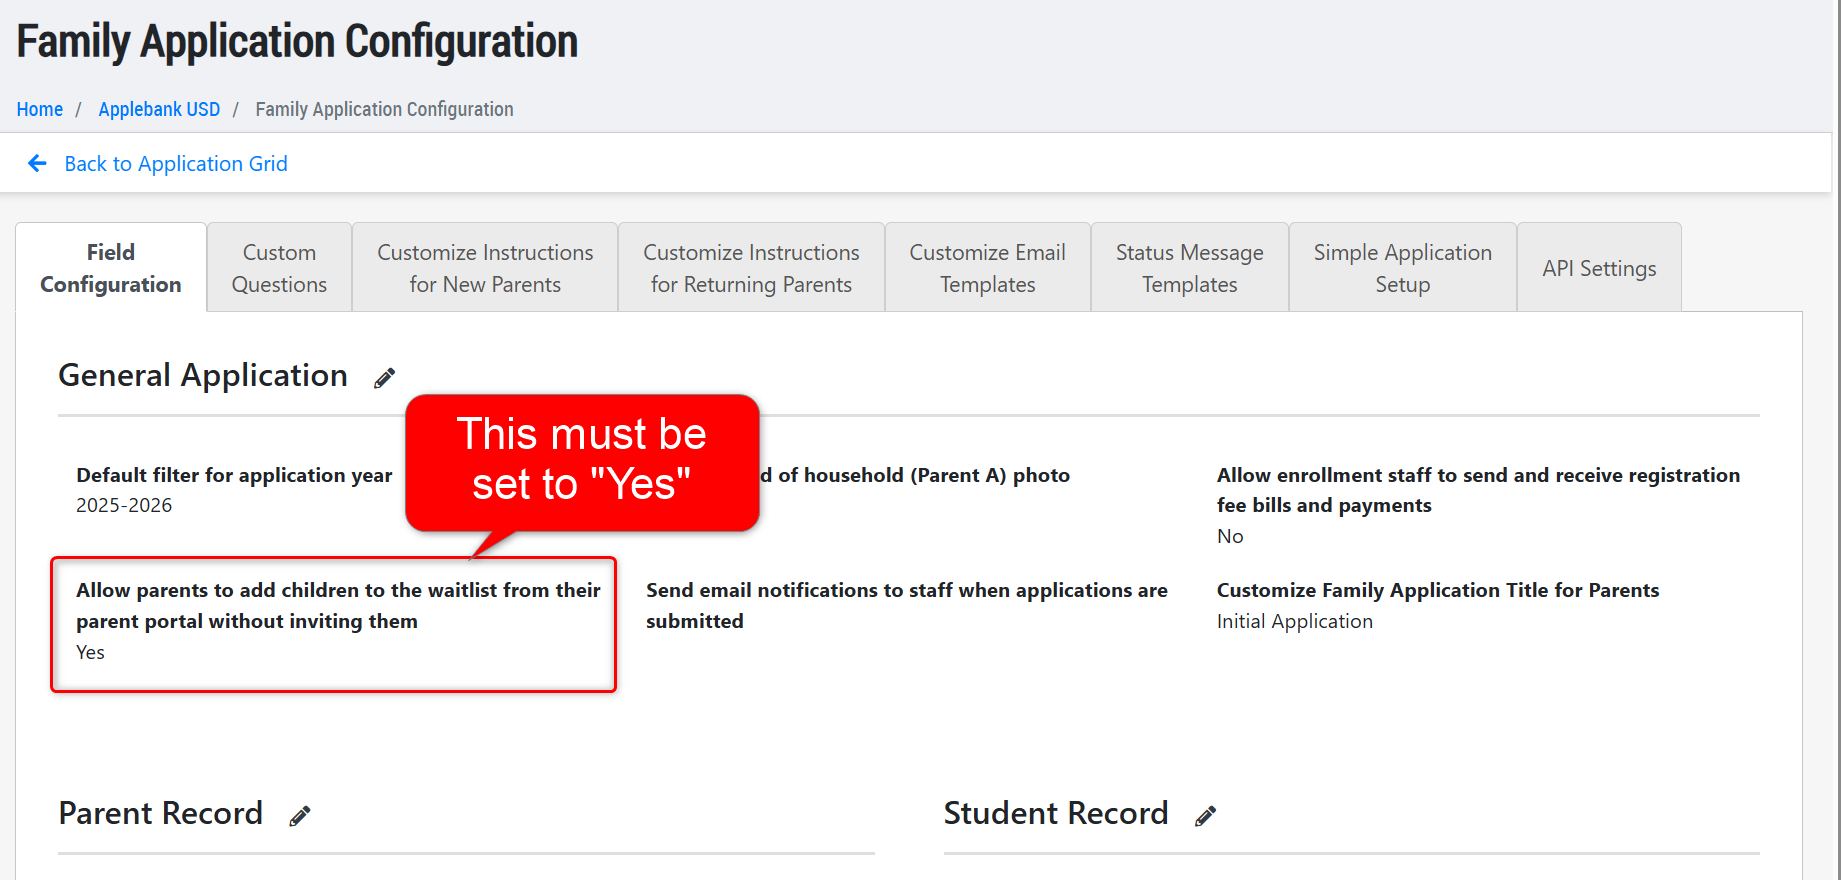Go to Home breadcrumb link
The height and width of the screenshot is (880, 1841).
[40, 109]
